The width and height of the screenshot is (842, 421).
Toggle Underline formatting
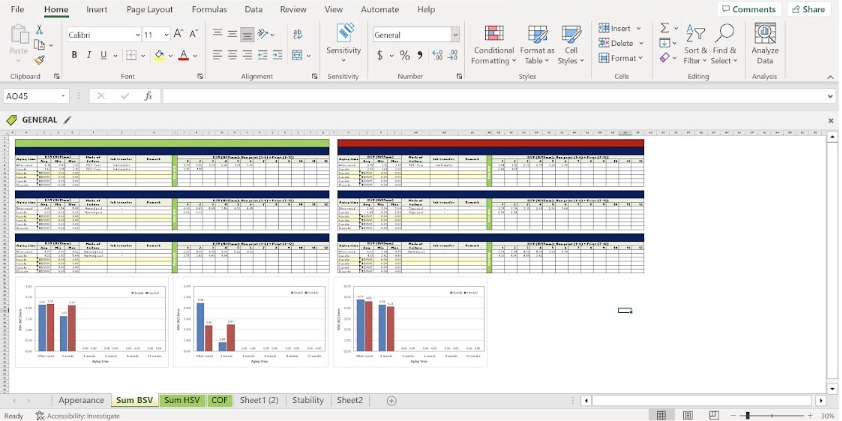(103, 55)
